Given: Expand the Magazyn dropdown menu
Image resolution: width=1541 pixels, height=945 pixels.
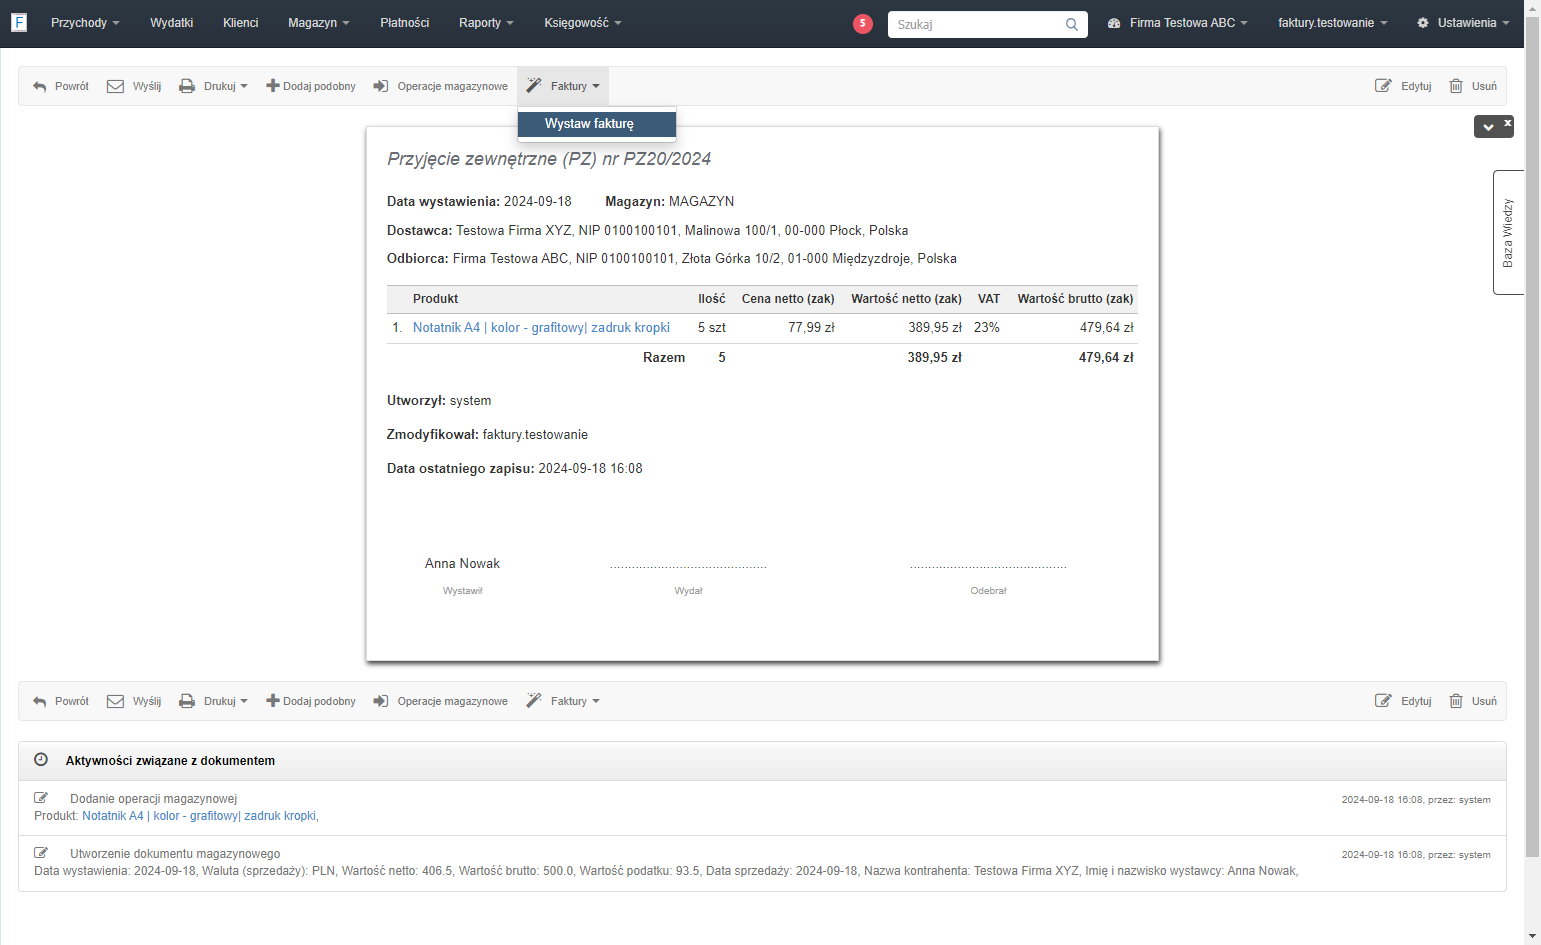Looking at the screenshot, I should click(x=319, y=23).
